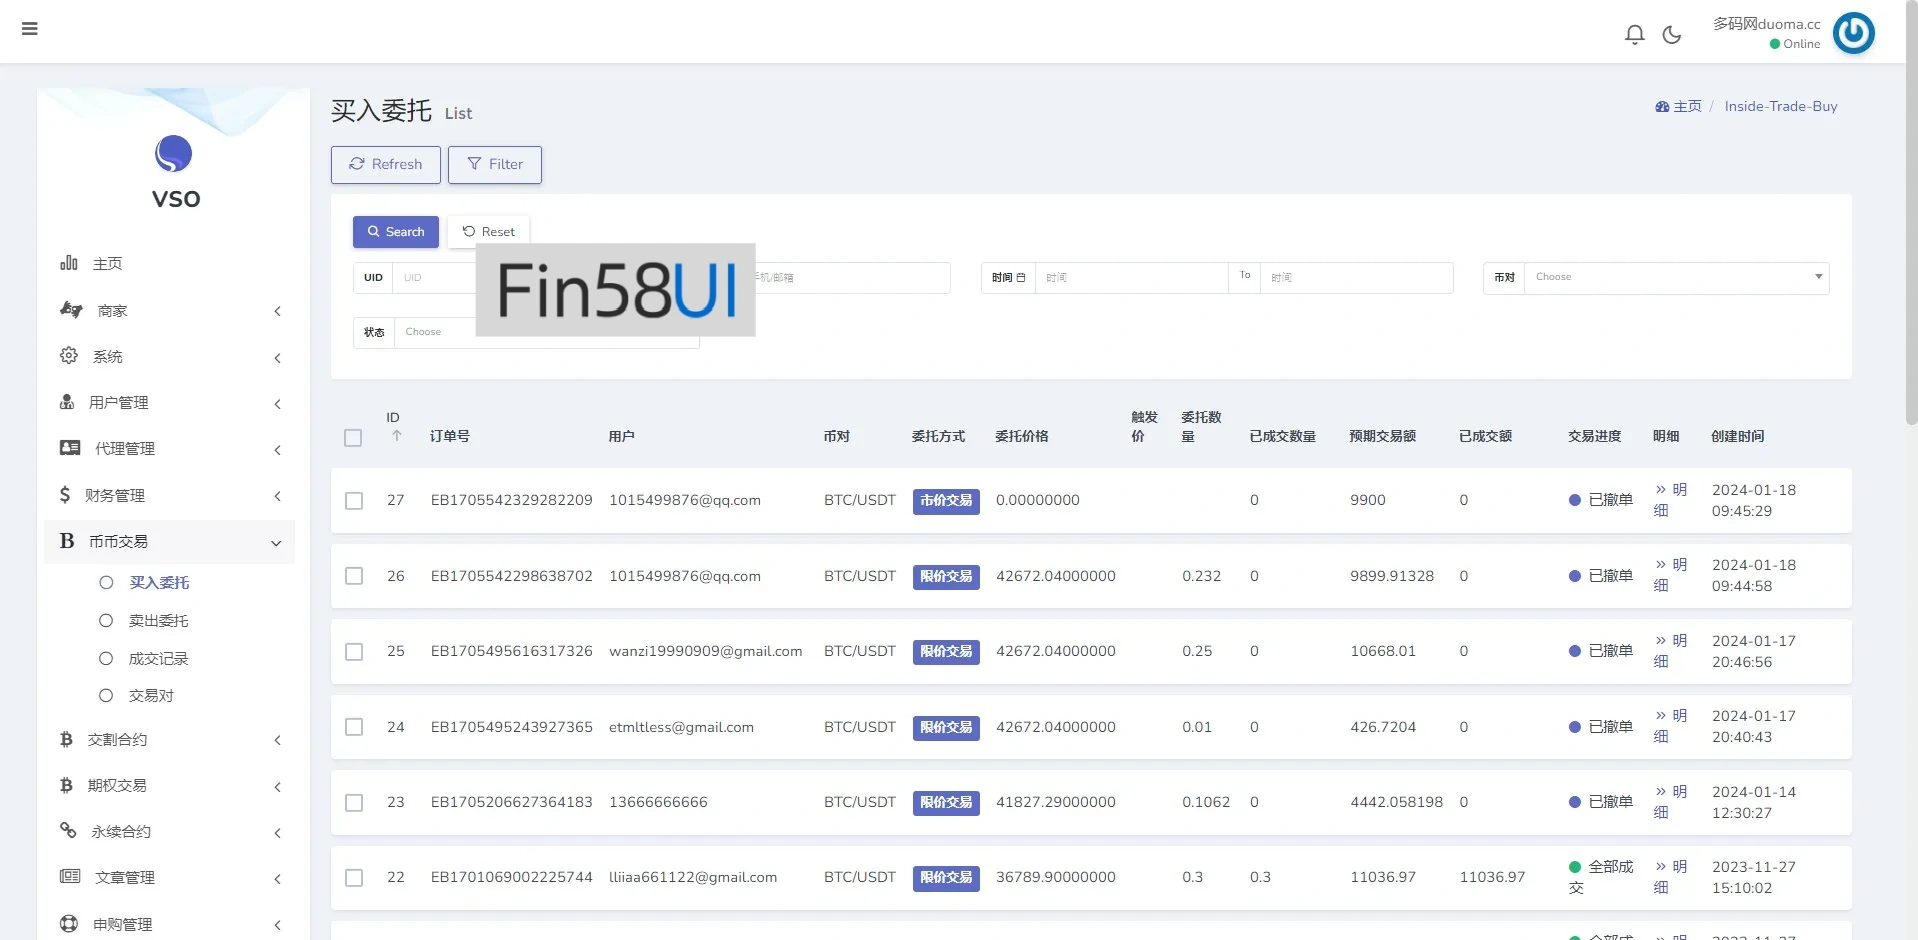Open the 币对 Choose dropdown
Image resolution: width=1918 pixels, height=940 pixels.
[1675, 278]
